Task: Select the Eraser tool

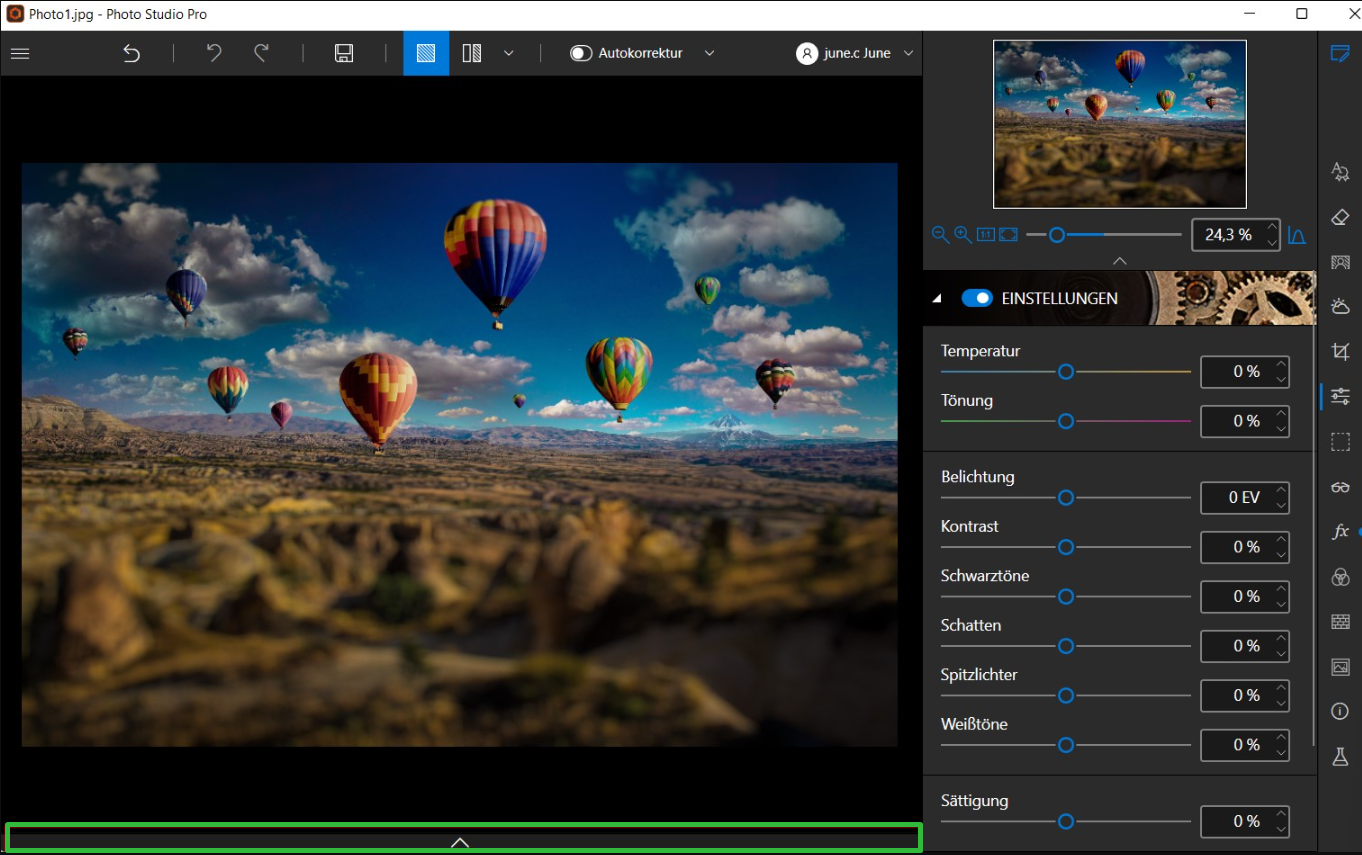Action: point(1340,217)
